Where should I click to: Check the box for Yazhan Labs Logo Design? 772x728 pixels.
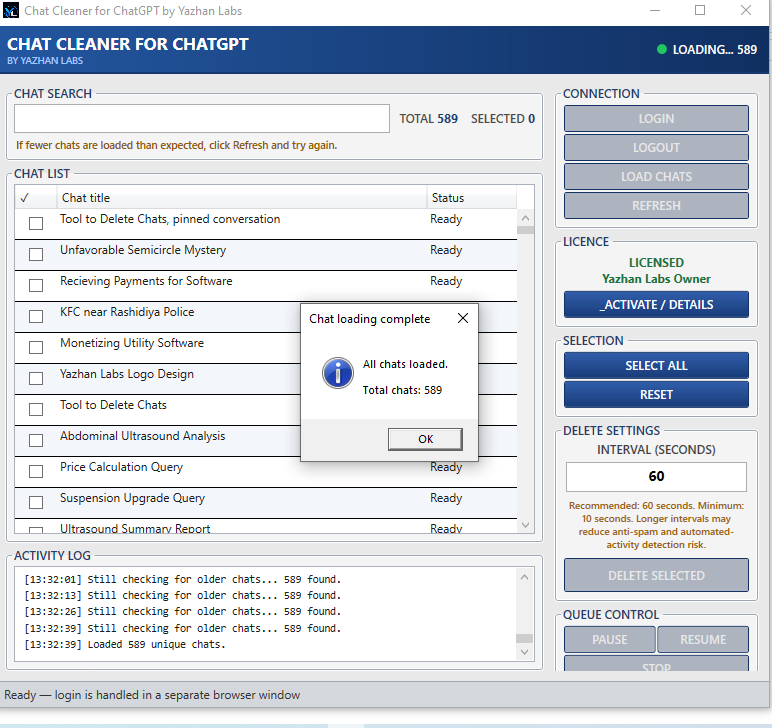point(36,379)
